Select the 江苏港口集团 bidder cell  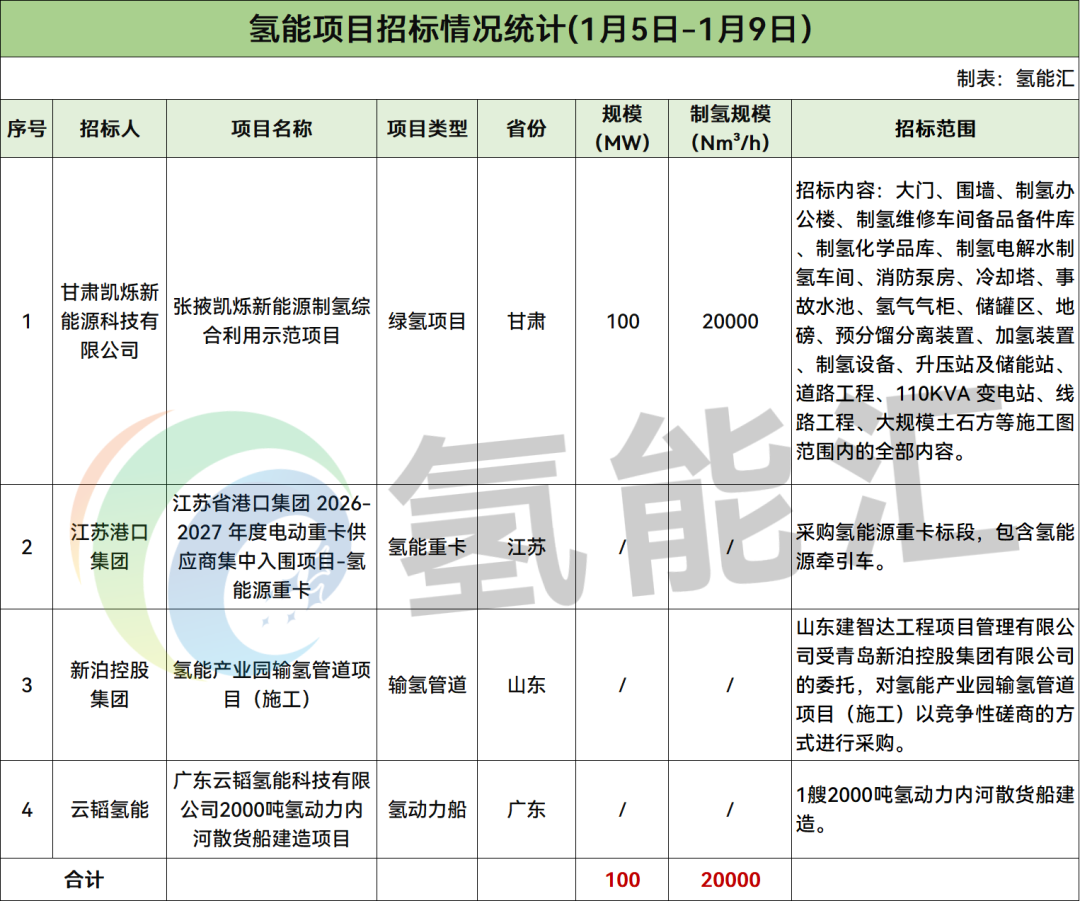point(110,547)
